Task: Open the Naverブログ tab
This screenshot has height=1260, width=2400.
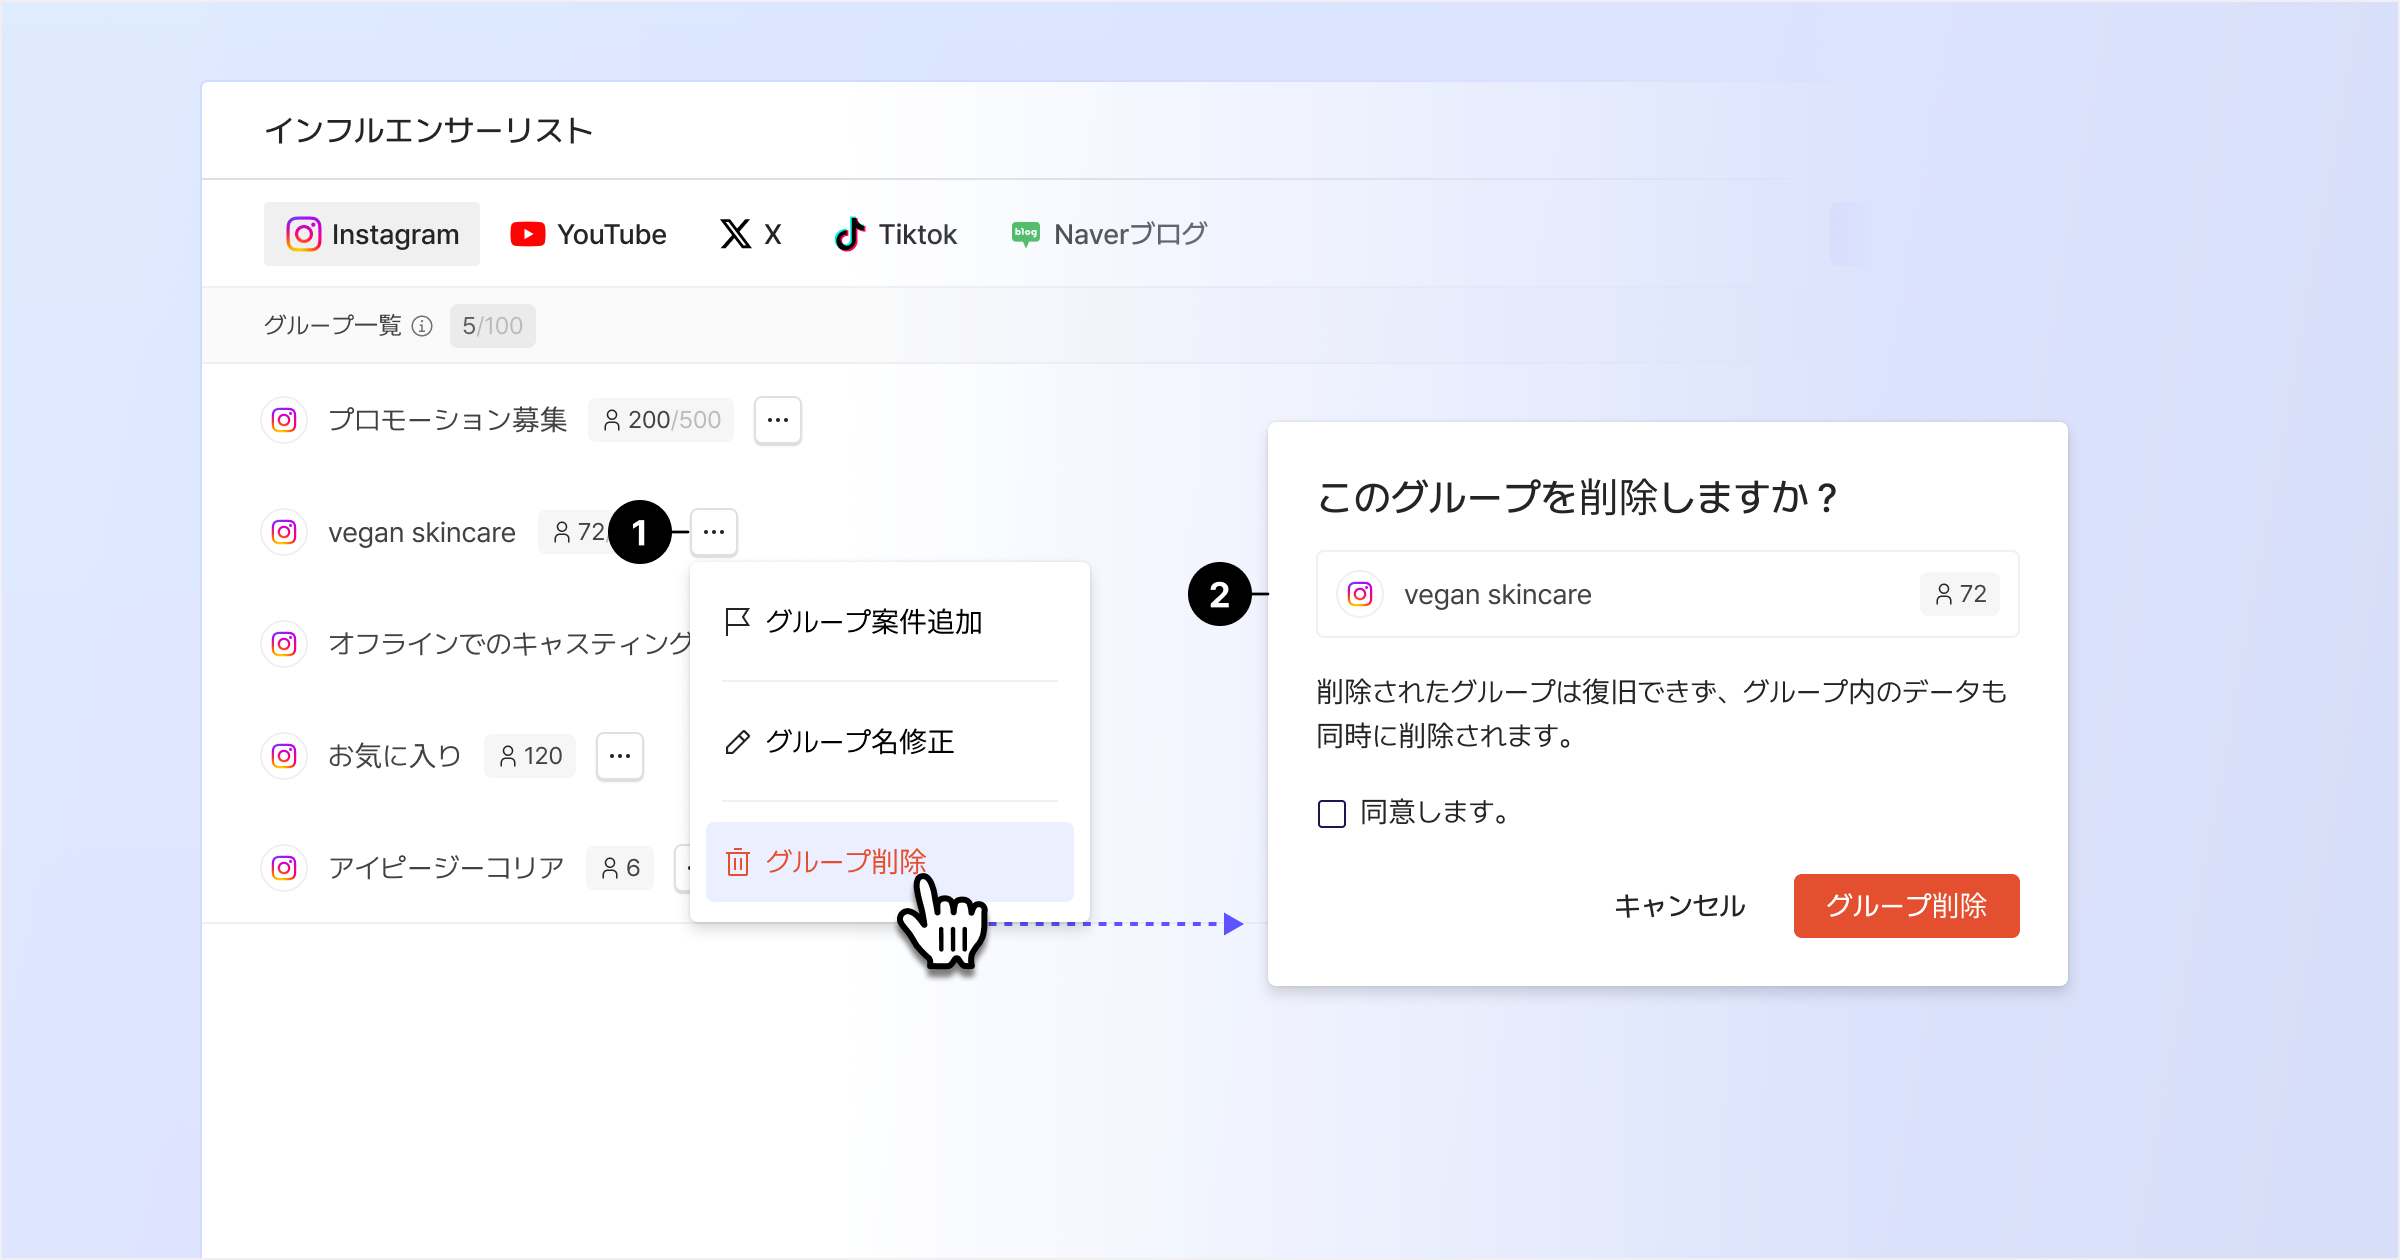Action: (1109, 234)
